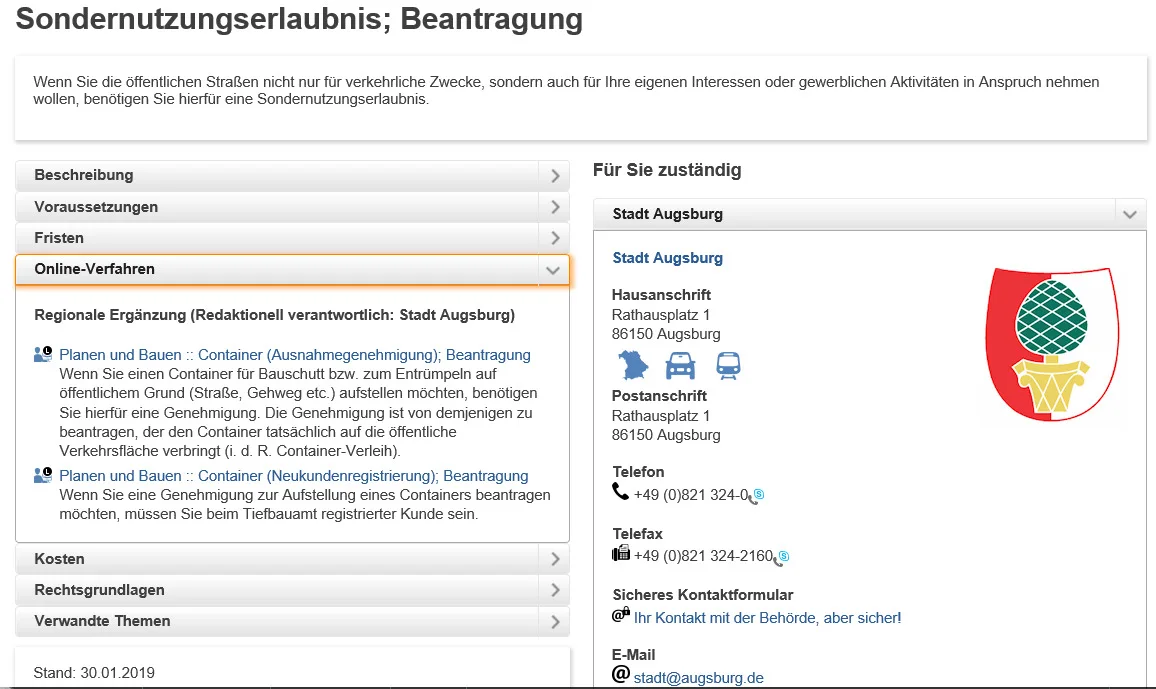Click the fax number +49 (0)821 324-2160
This screenshot has height=689, width=1156.
coord(703,556)
